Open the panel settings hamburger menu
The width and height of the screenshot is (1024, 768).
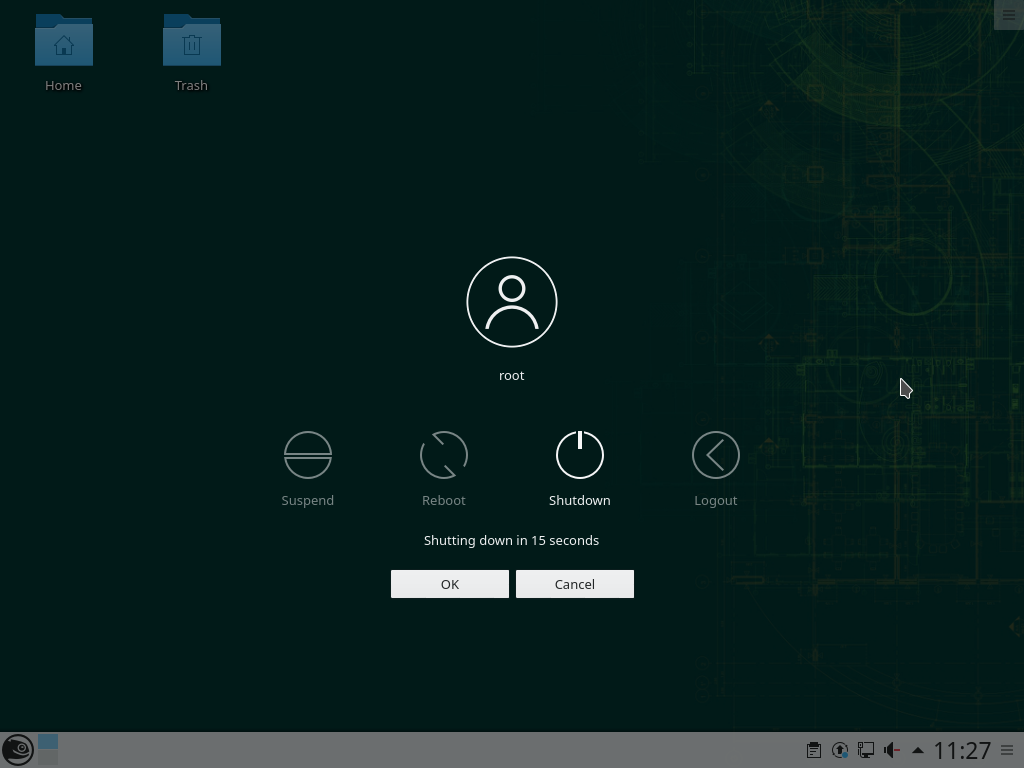[x=1007, y=750]
